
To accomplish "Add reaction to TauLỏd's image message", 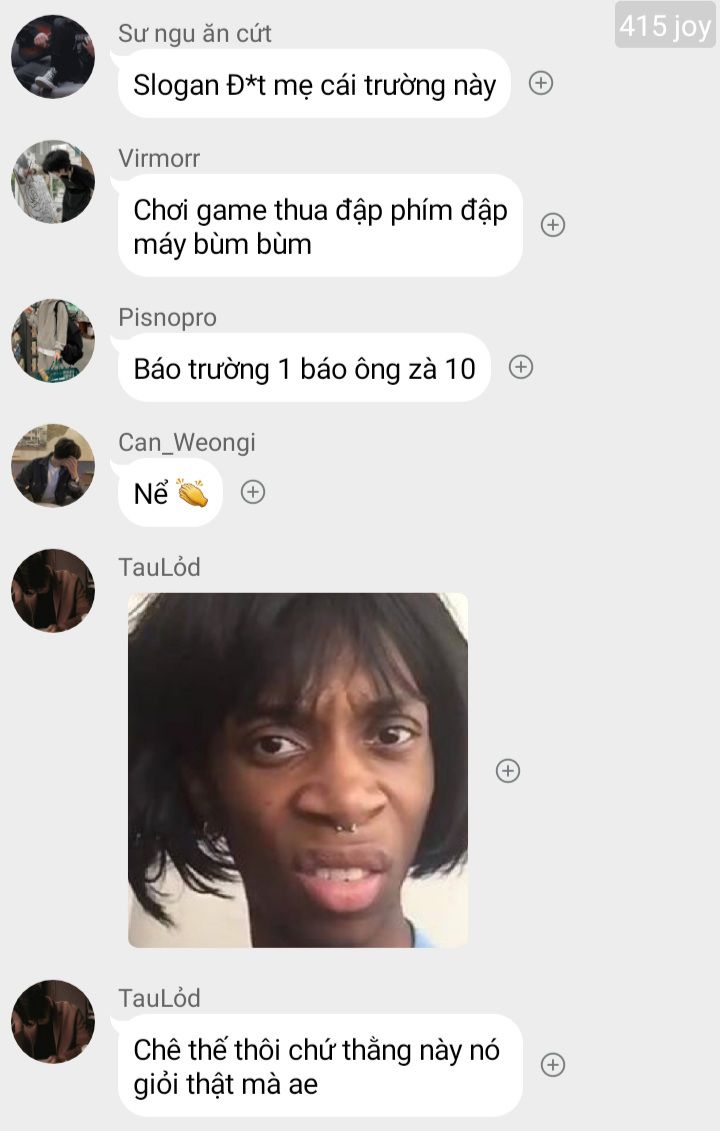I will (x=508, y=770).
